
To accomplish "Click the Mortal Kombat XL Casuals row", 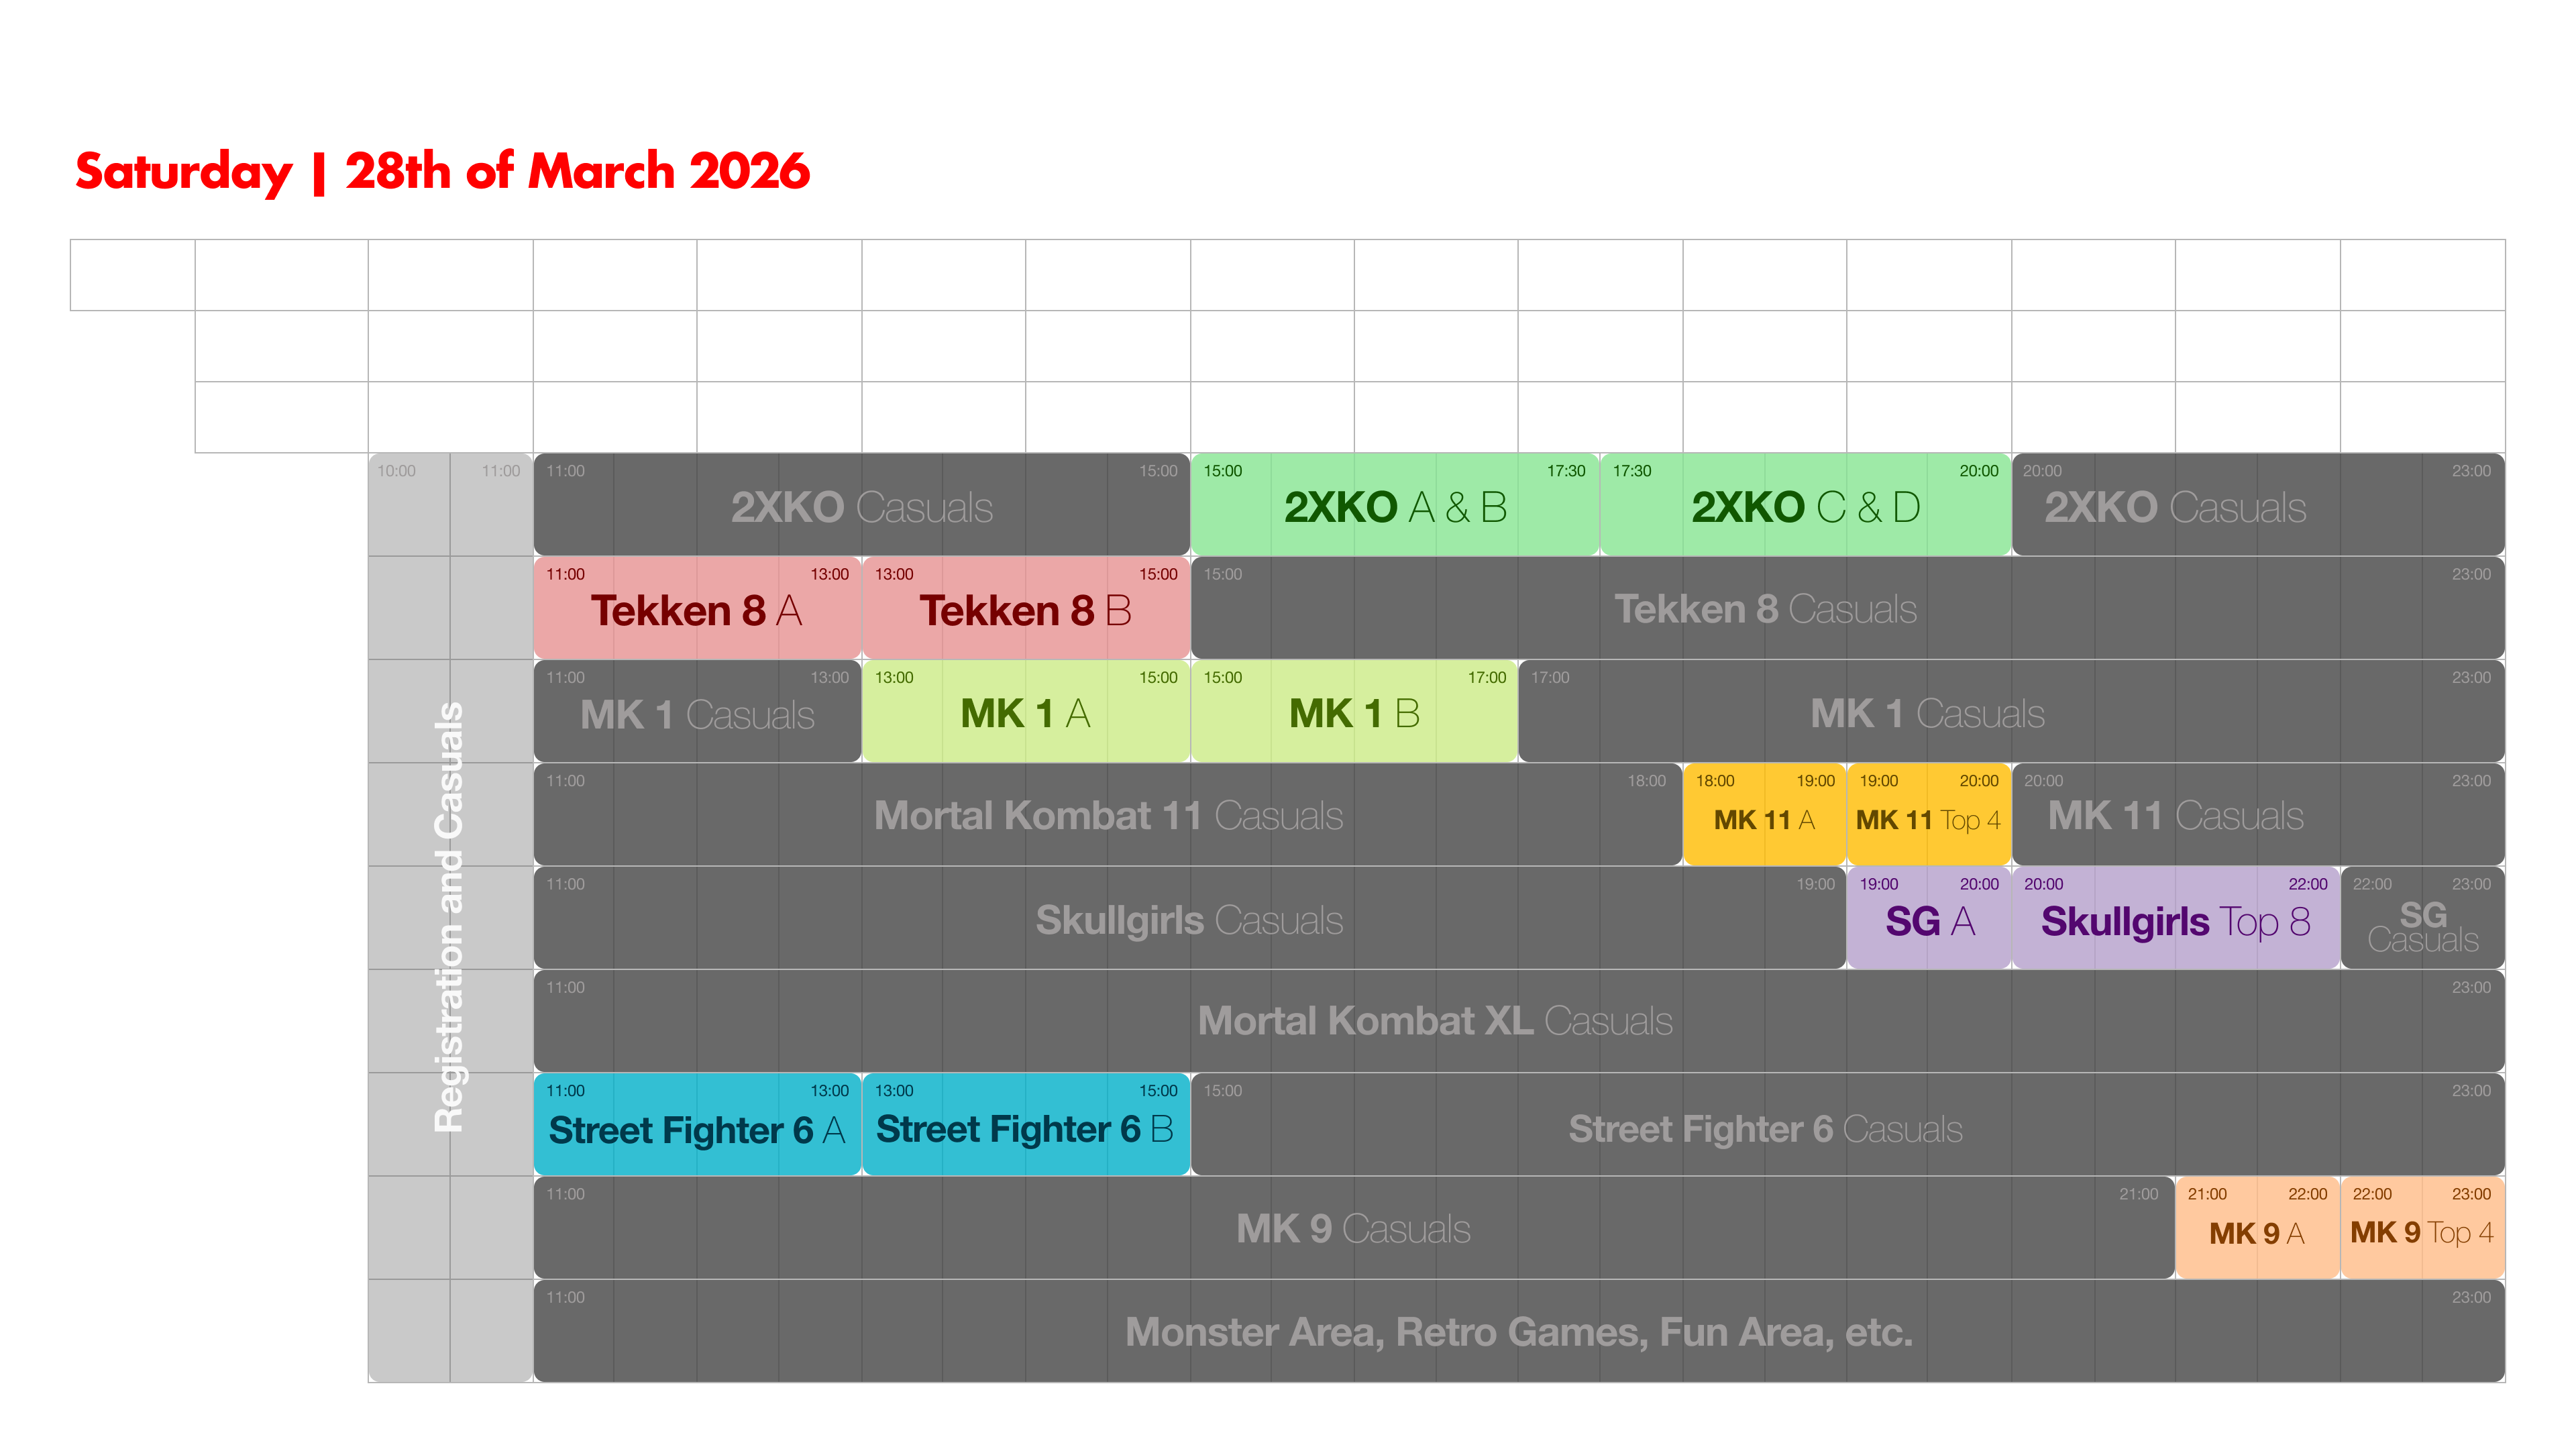I will pyautogui.click(x=1434, y=1021).
